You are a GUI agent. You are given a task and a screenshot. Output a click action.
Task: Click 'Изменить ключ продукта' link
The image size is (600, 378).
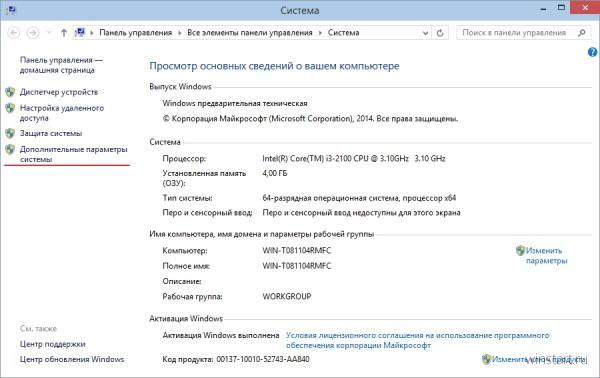click(539, 359)
